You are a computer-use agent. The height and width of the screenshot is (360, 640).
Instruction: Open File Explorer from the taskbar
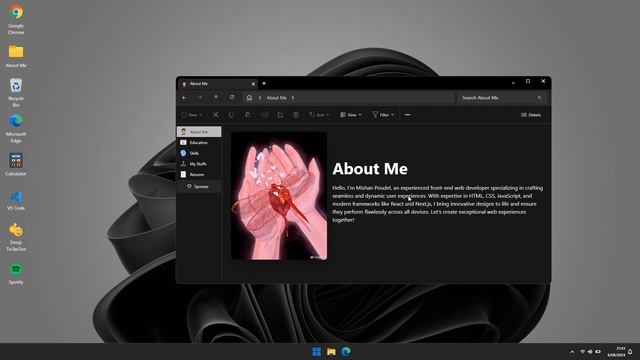[x=331, y=351]
